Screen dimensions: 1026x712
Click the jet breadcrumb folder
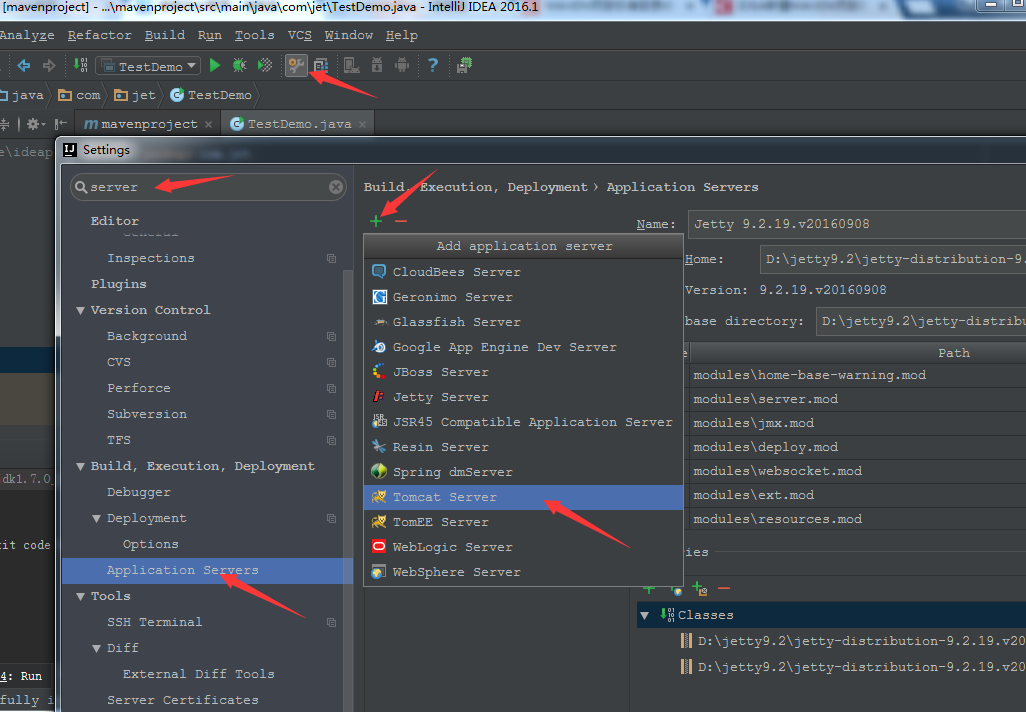[x=136, y=96]
